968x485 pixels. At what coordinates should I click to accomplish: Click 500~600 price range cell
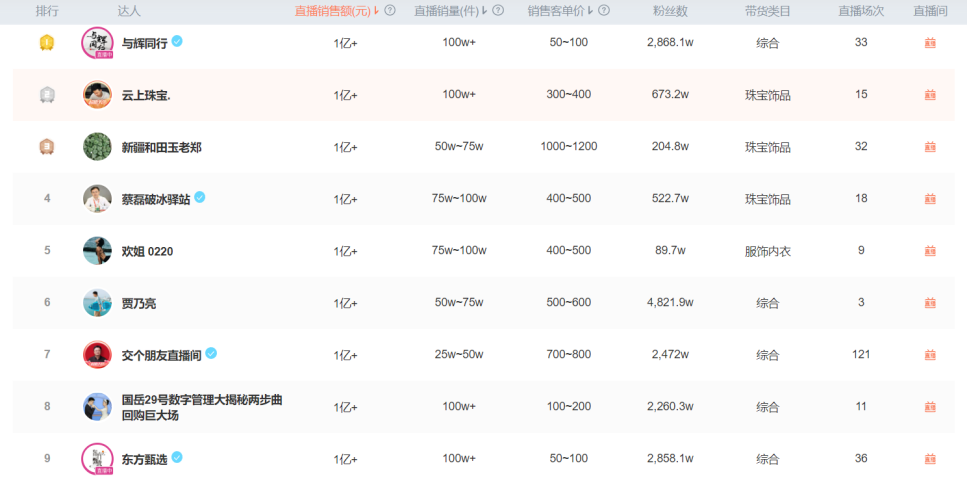point(568,302)
